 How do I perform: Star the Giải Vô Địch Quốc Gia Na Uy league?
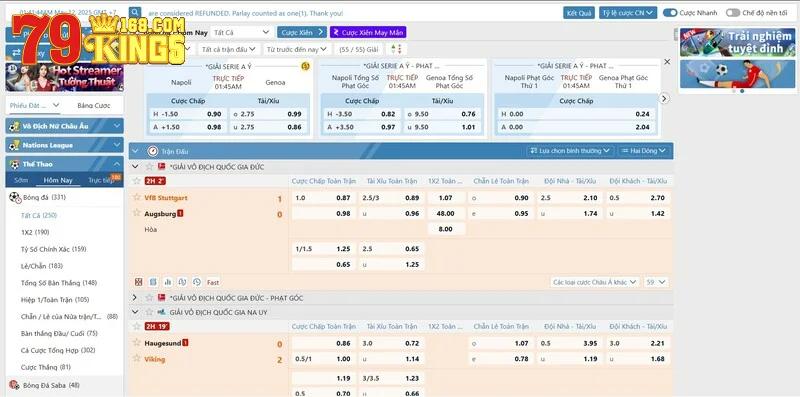click(149, 312)
